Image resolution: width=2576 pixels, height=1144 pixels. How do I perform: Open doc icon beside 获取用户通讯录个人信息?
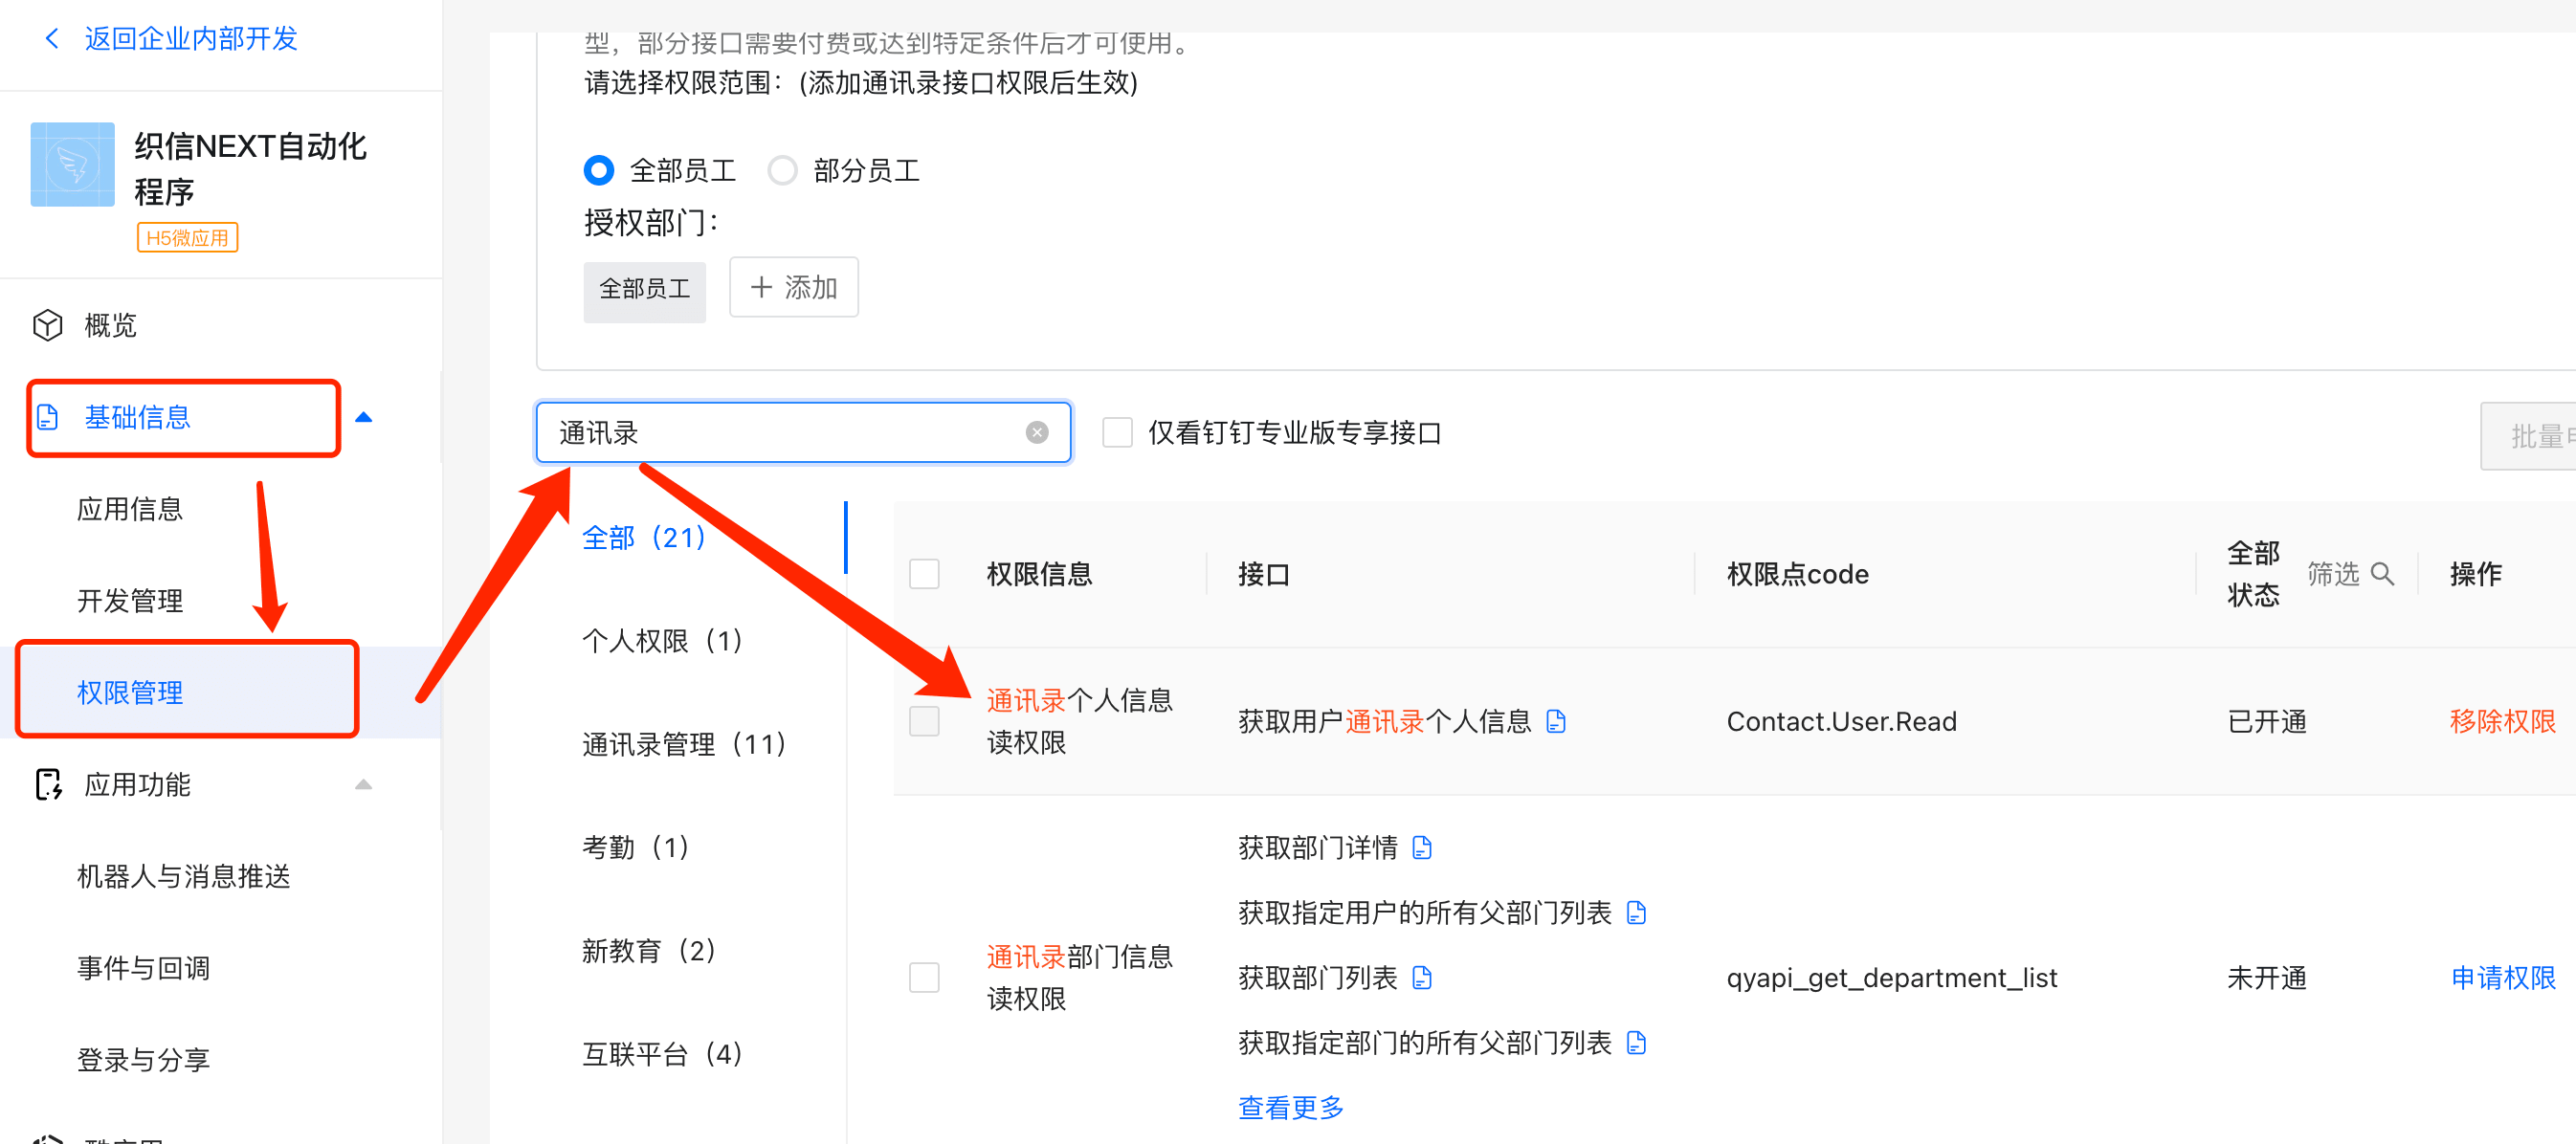coord(1556,721)
